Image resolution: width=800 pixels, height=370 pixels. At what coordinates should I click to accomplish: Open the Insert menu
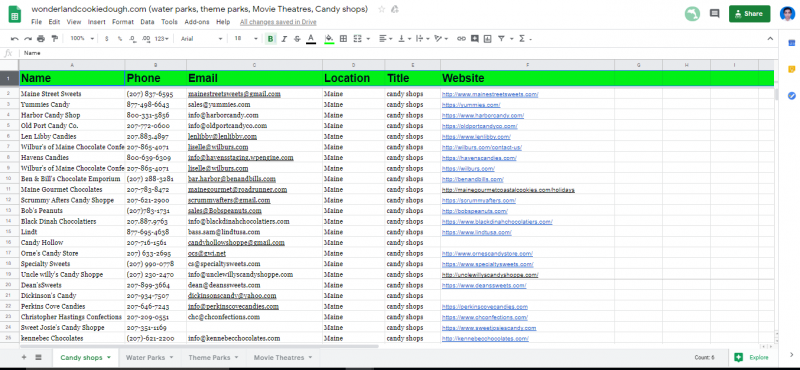click(96, 22)
